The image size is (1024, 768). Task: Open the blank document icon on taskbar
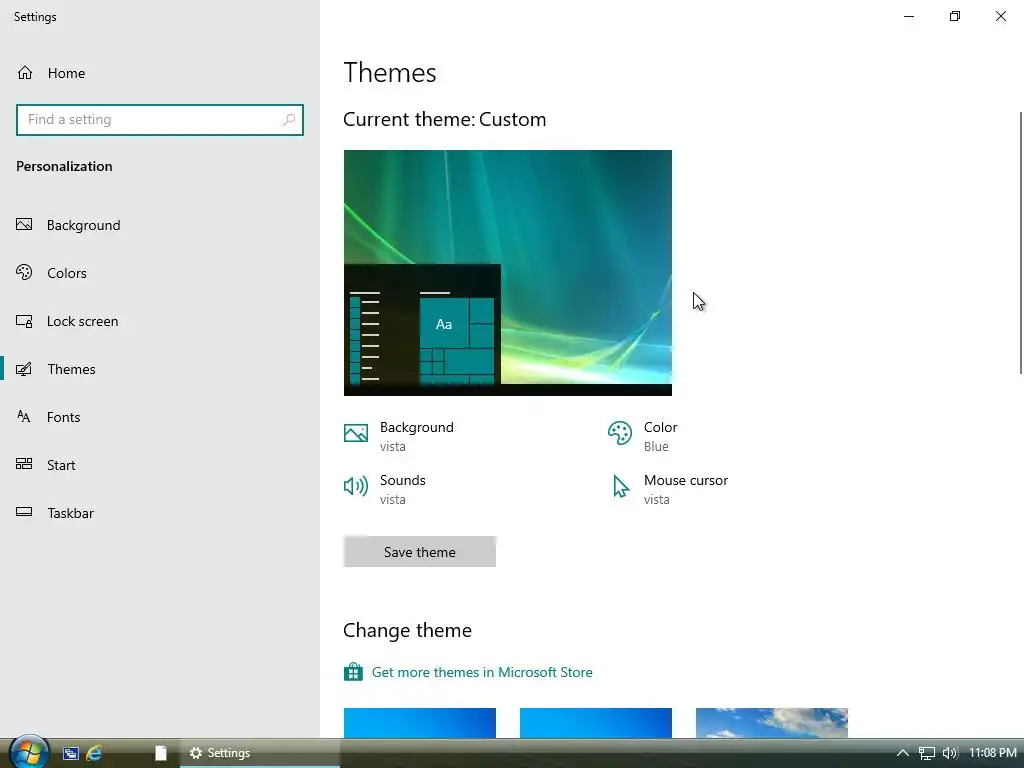tap(161, 753)
